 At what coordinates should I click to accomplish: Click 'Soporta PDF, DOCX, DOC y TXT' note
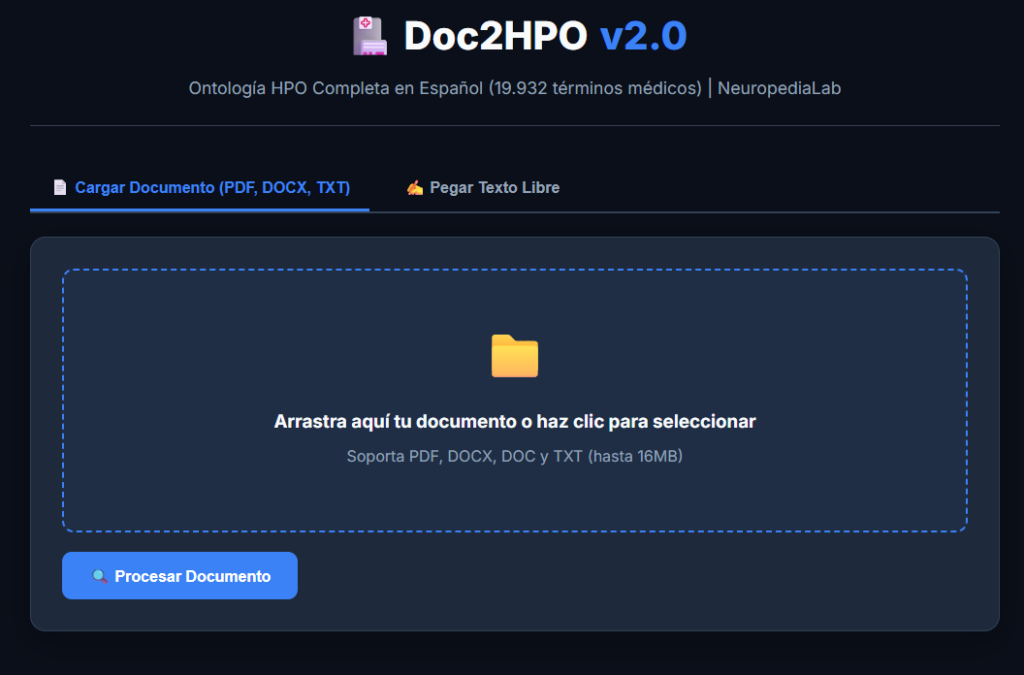[x=515, y=456]
